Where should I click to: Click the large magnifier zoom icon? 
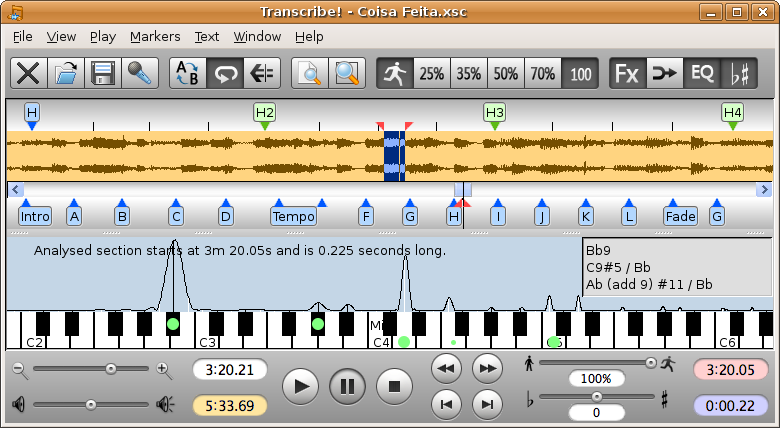tap(347, 74)
